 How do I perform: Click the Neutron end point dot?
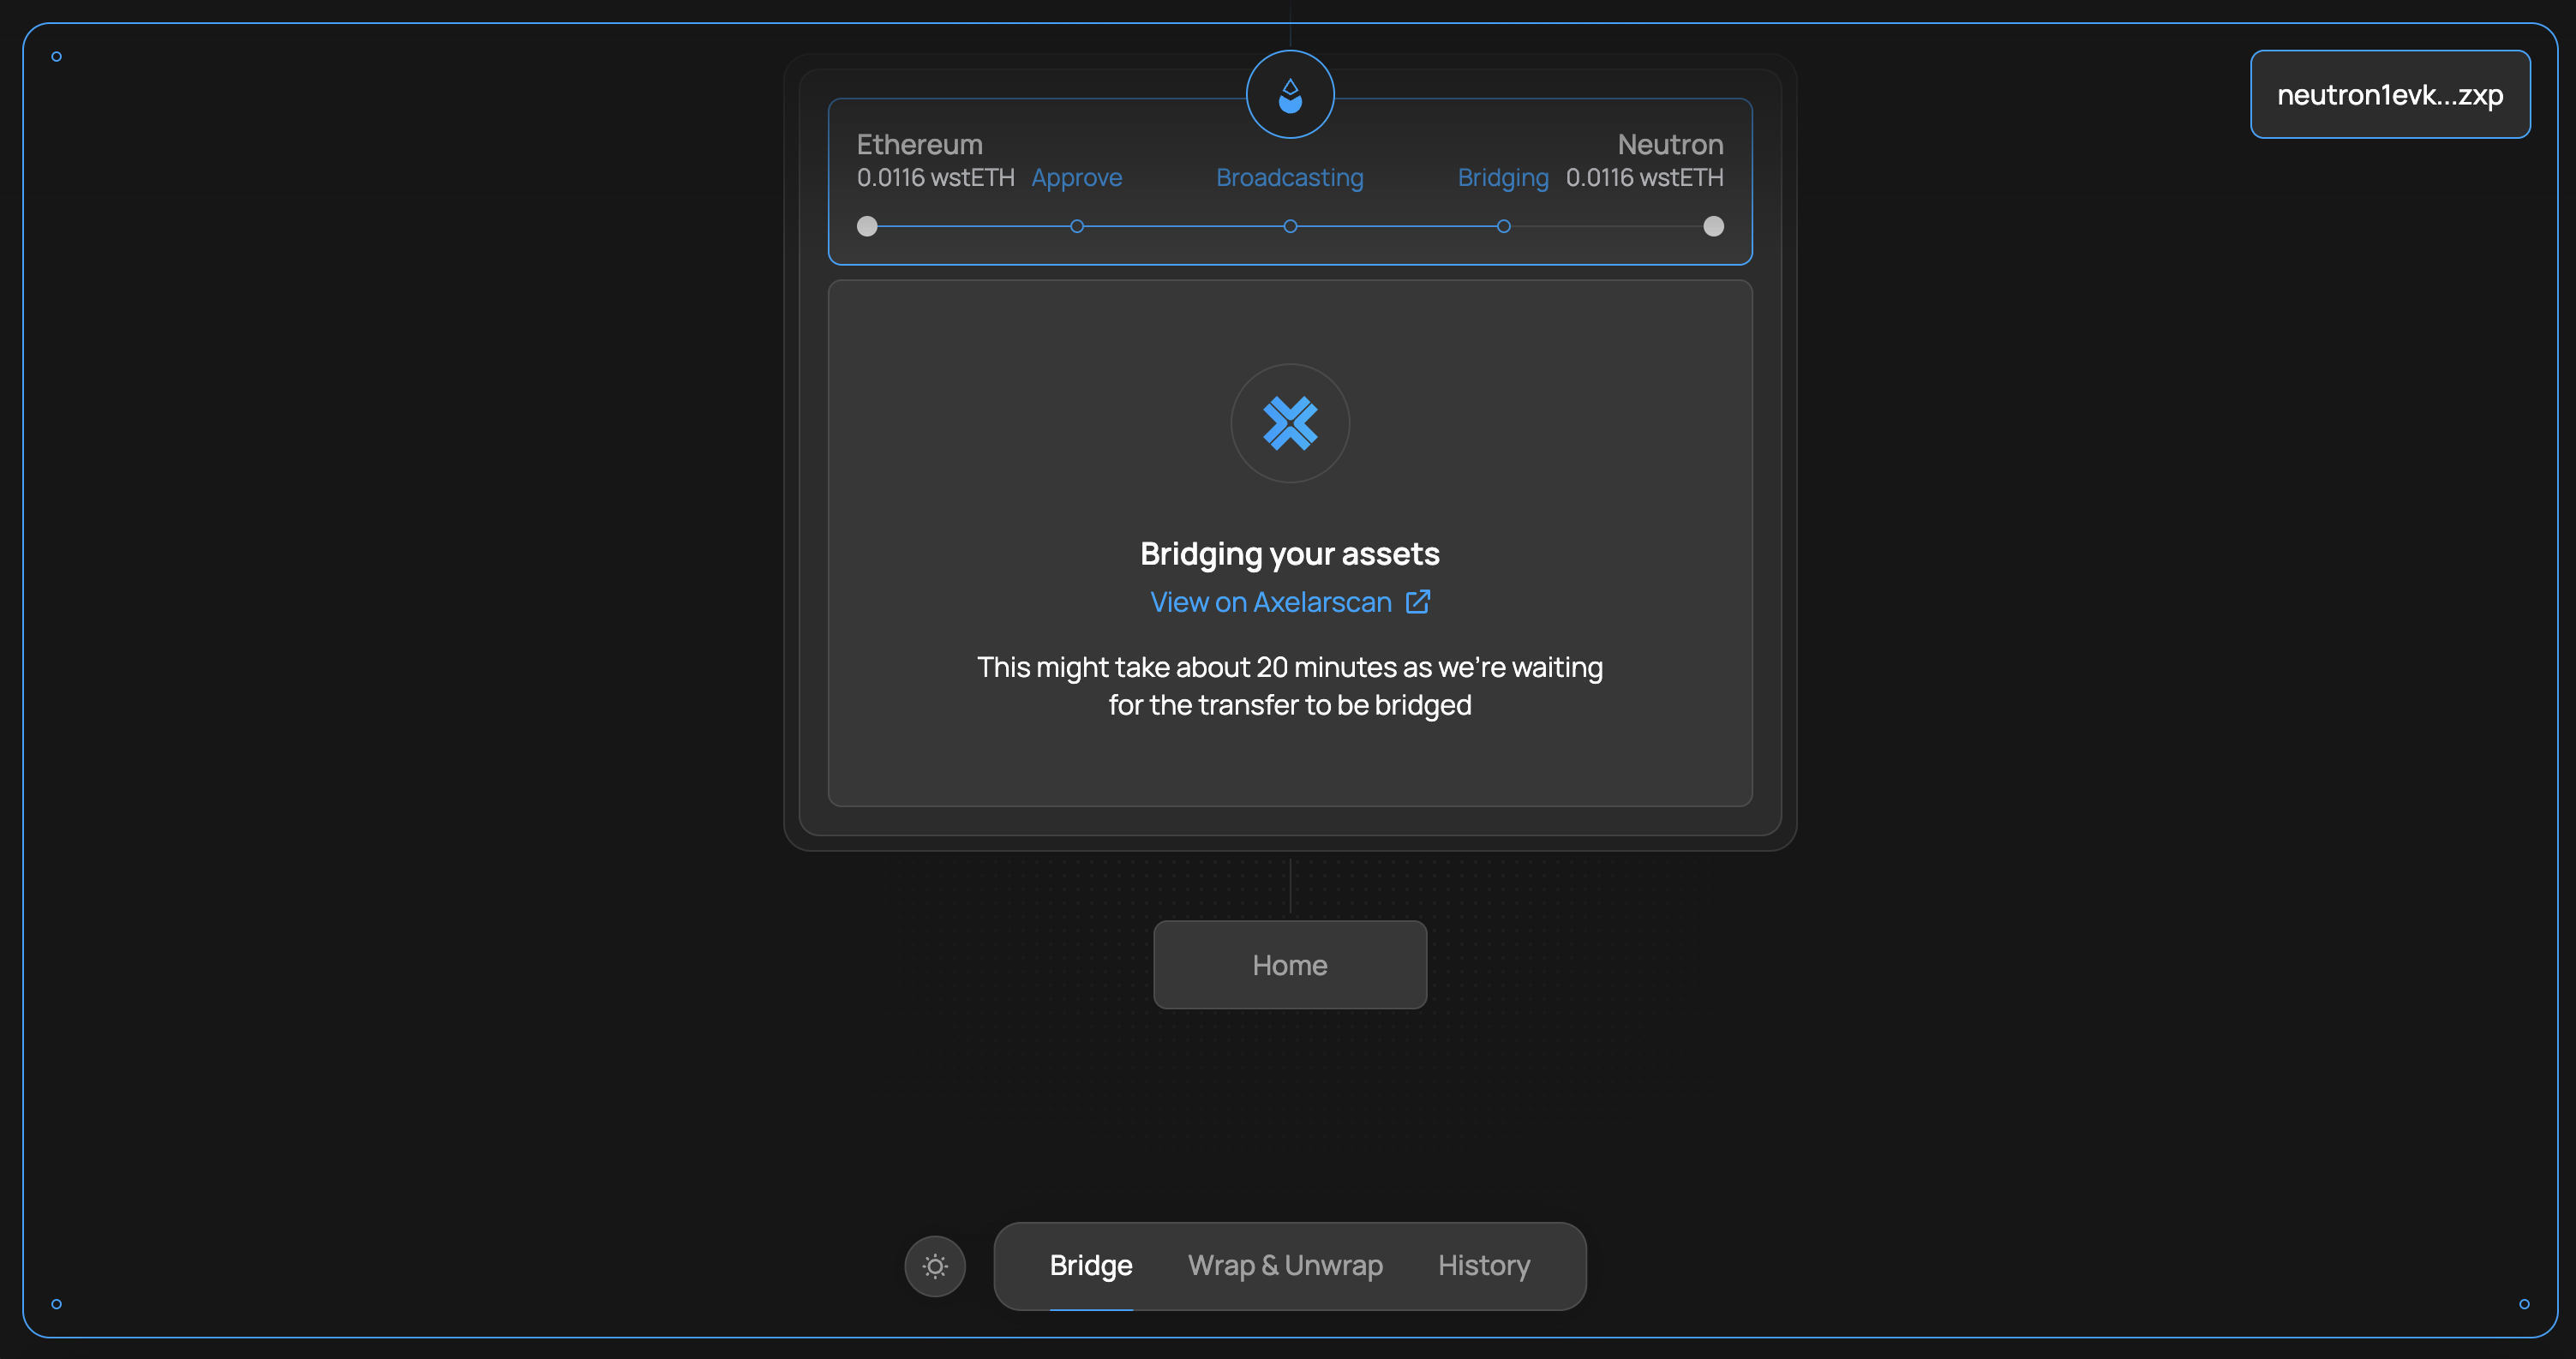click(x=1713, y=226)
